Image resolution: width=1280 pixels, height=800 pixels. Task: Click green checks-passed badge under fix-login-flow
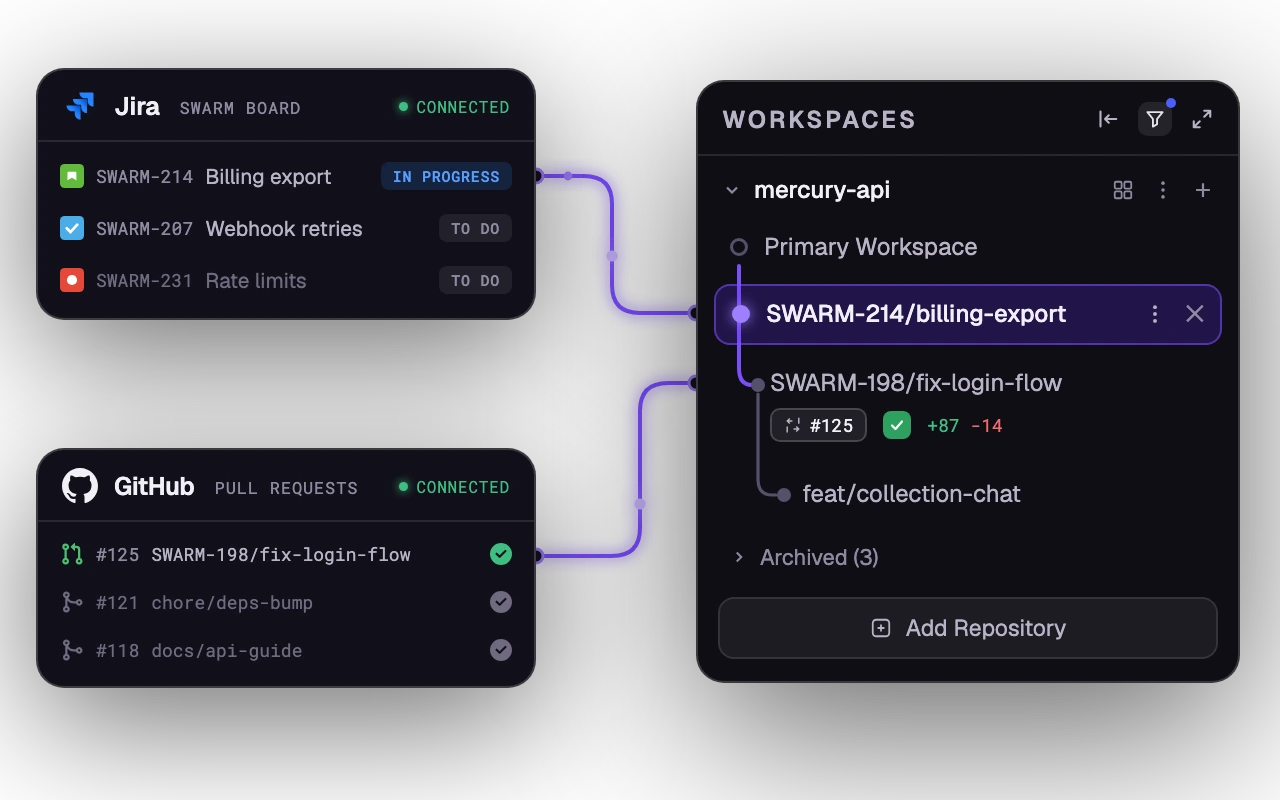[897, 425]
